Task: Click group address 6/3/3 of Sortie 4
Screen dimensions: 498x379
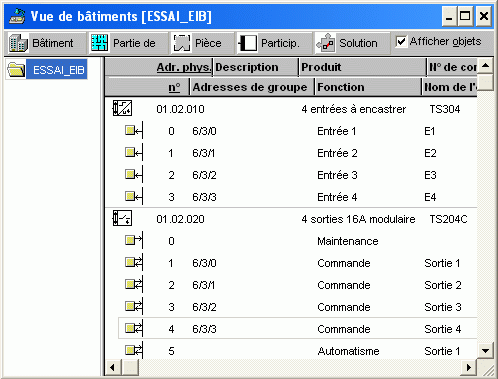Action: [204, 329]
